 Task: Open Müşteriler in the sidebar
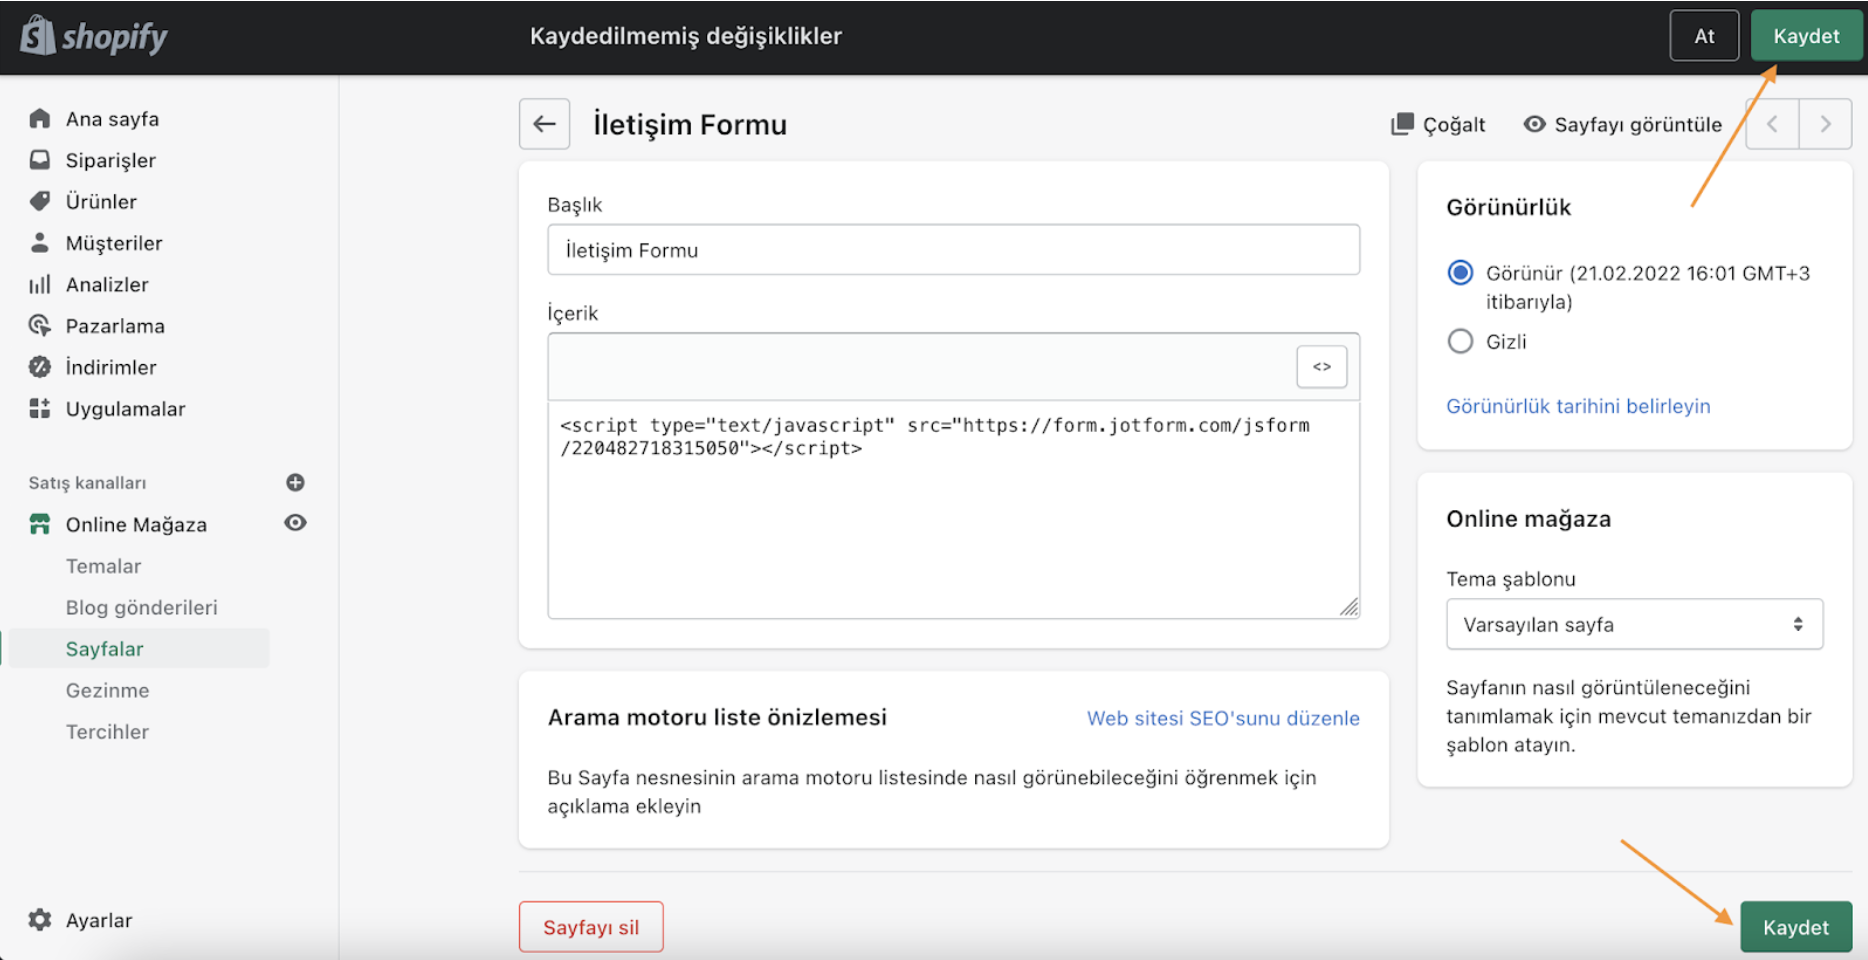[x=114, y=243]
